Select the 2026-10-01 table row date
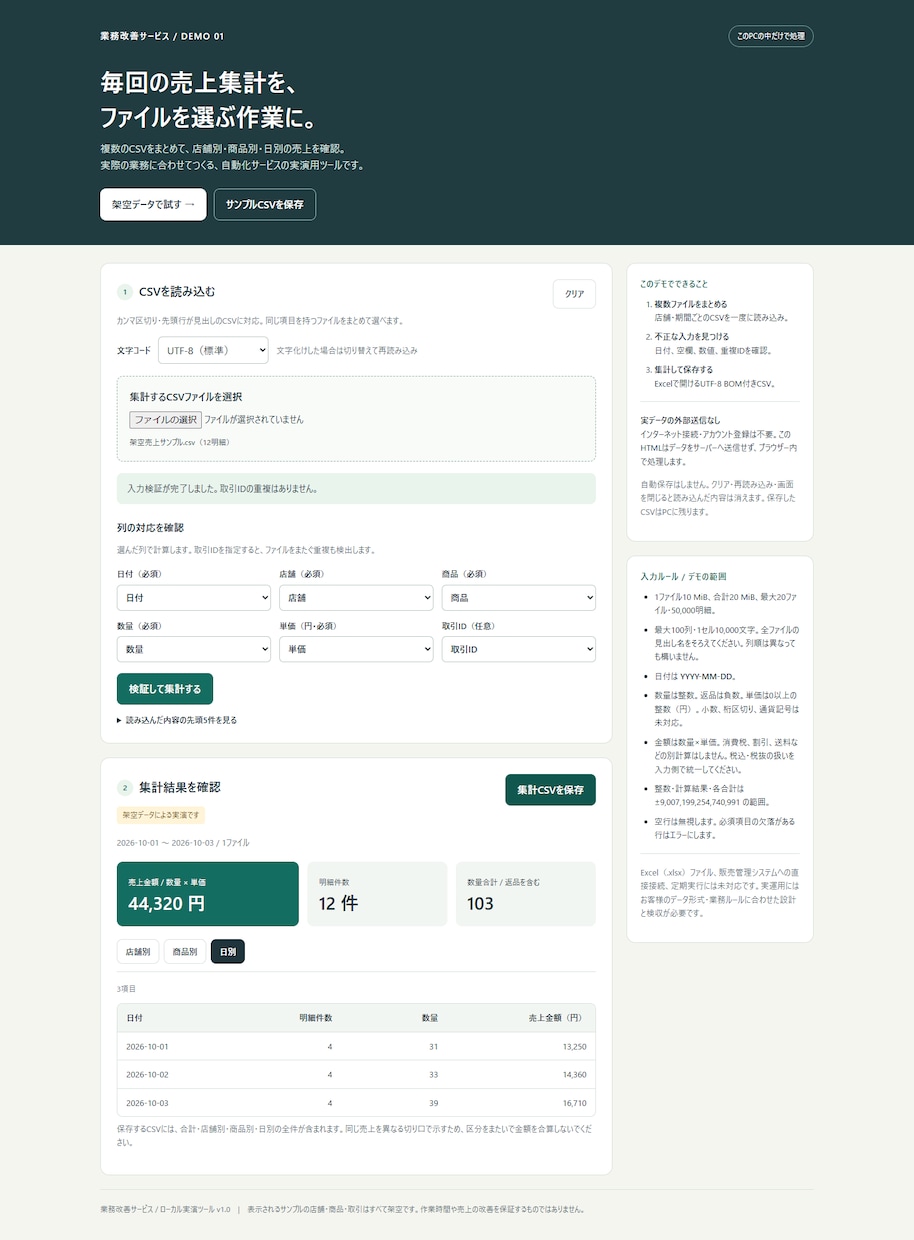914x1240 pixels. coord(147,1046)
